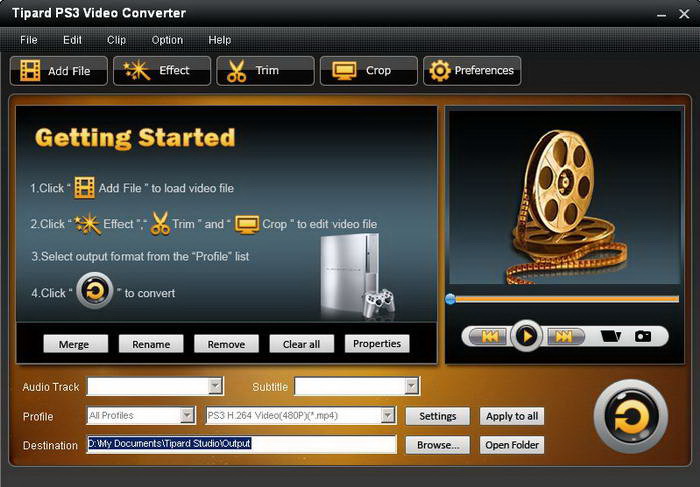Click the scissors Trim icon in step 2
700x487 pixels.
pyautogui.click(x=160, y=223)
